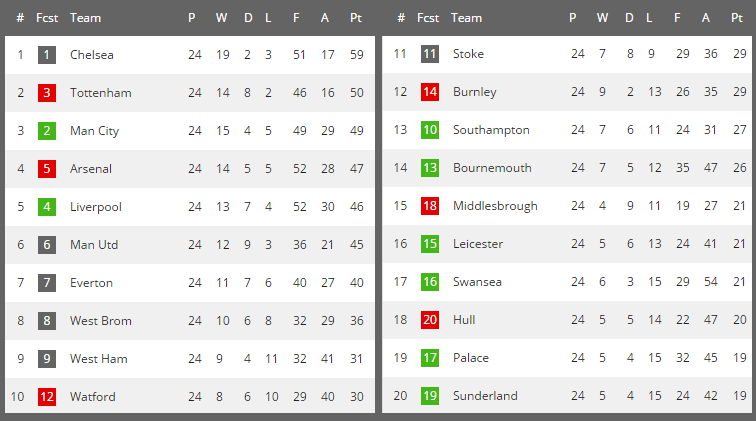Select Southampton's green forecast badge 10
The image size is (756, 421).
(430, 130)
